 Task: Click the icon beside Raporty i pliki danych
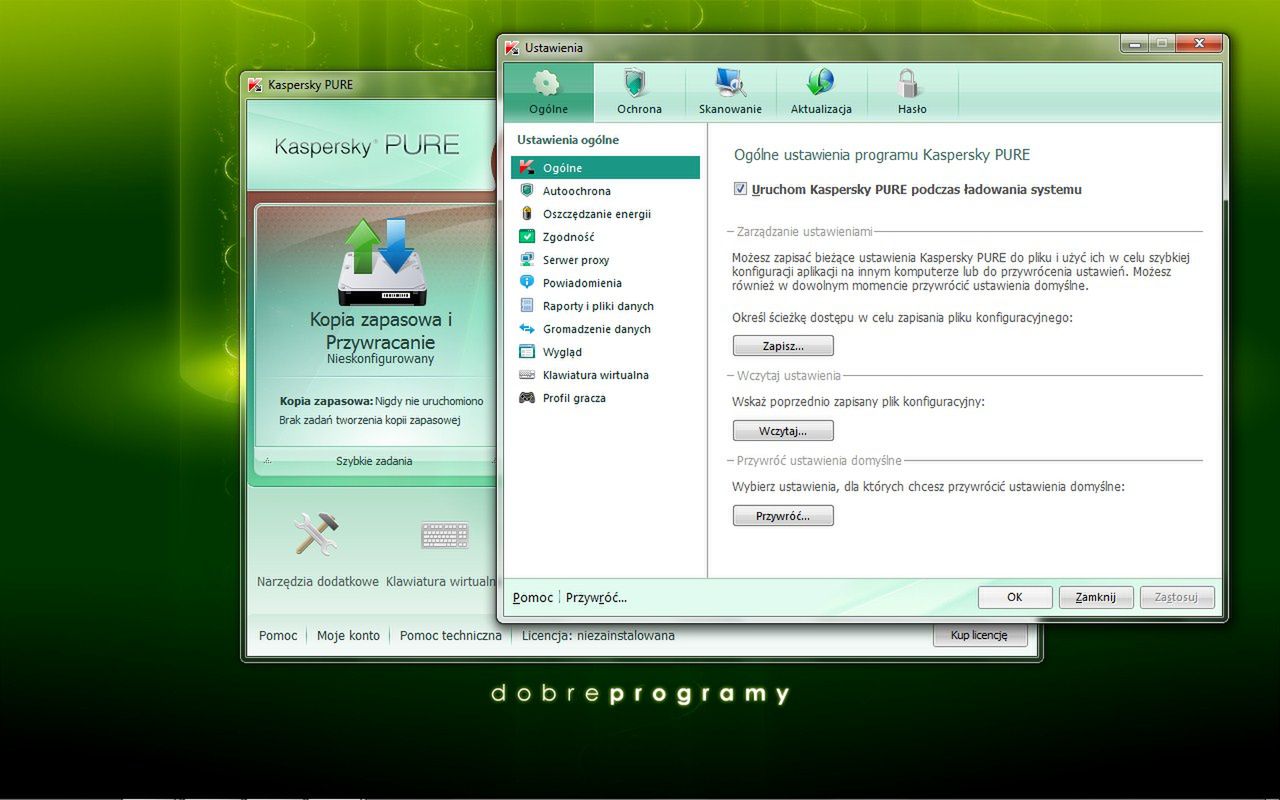click(527, 306)
